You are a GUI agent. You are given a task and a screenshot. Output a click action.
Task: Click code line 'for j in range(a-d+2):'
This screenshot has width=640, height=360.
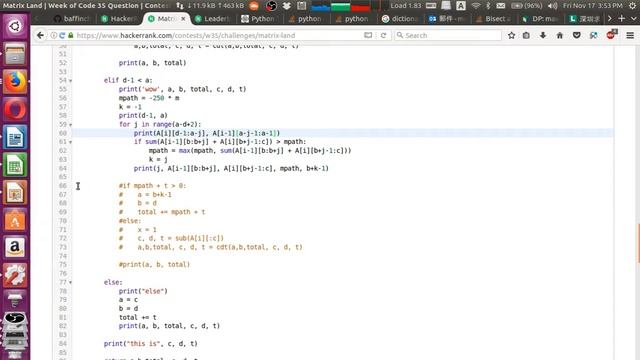(x=160, y=124)
